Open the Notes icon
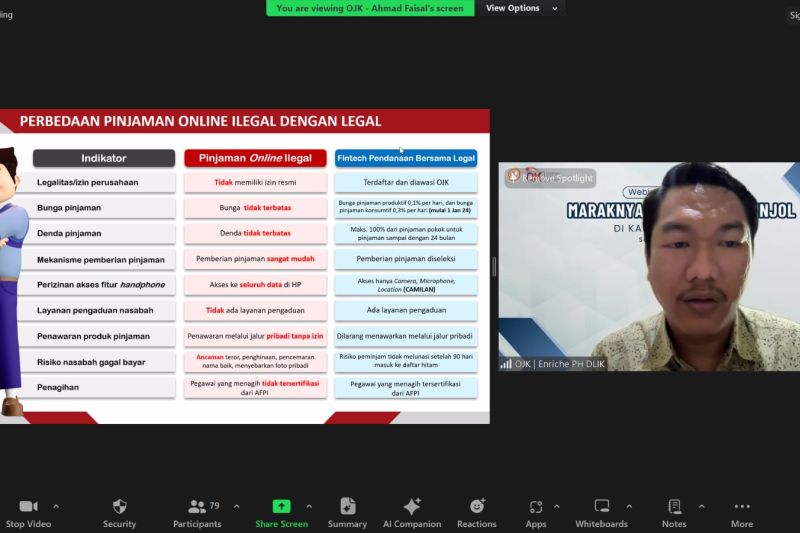This screenshot has width=800, height=533. coord(674,506)
